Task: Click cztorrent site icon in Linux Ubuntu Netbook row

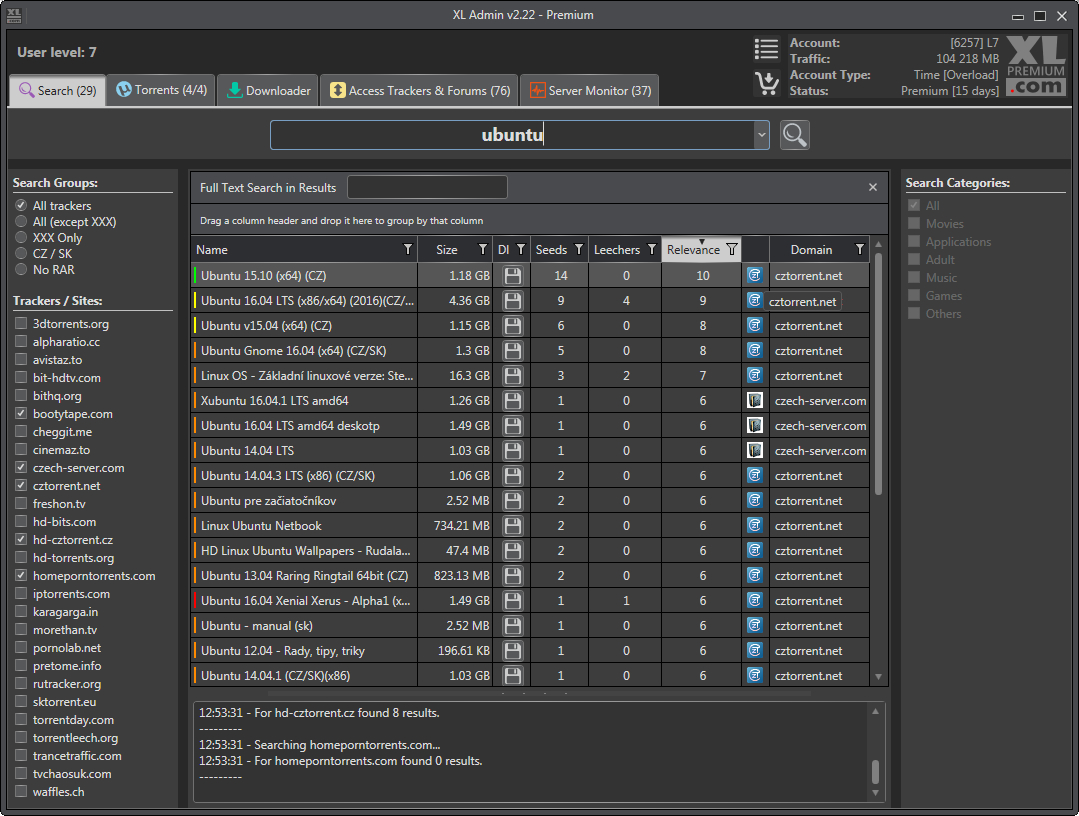Action: tap(755, 526)
